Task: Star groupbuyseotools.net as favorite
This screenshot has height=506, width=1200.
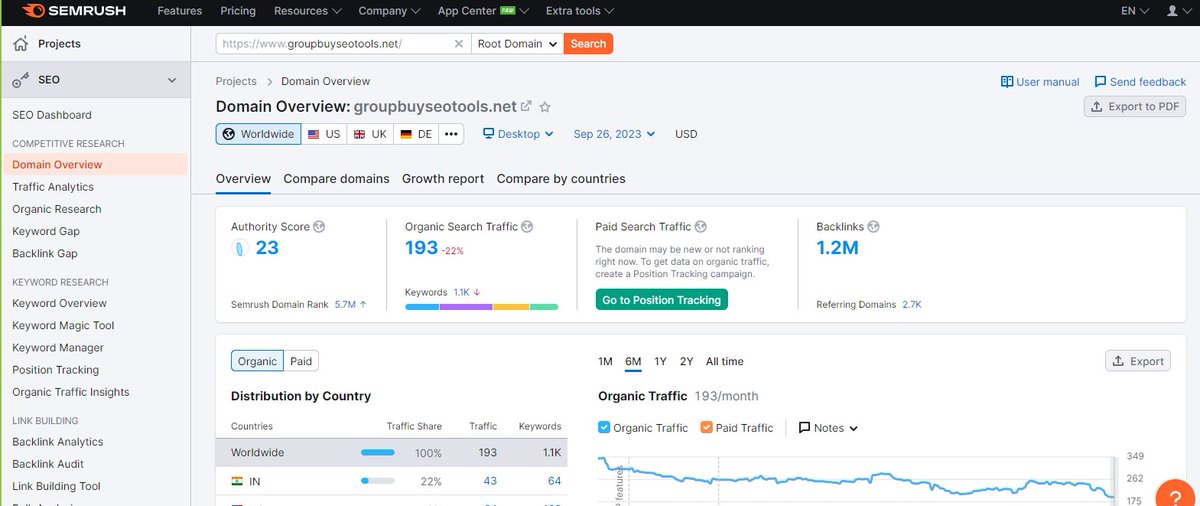Action: pos(545,107)
